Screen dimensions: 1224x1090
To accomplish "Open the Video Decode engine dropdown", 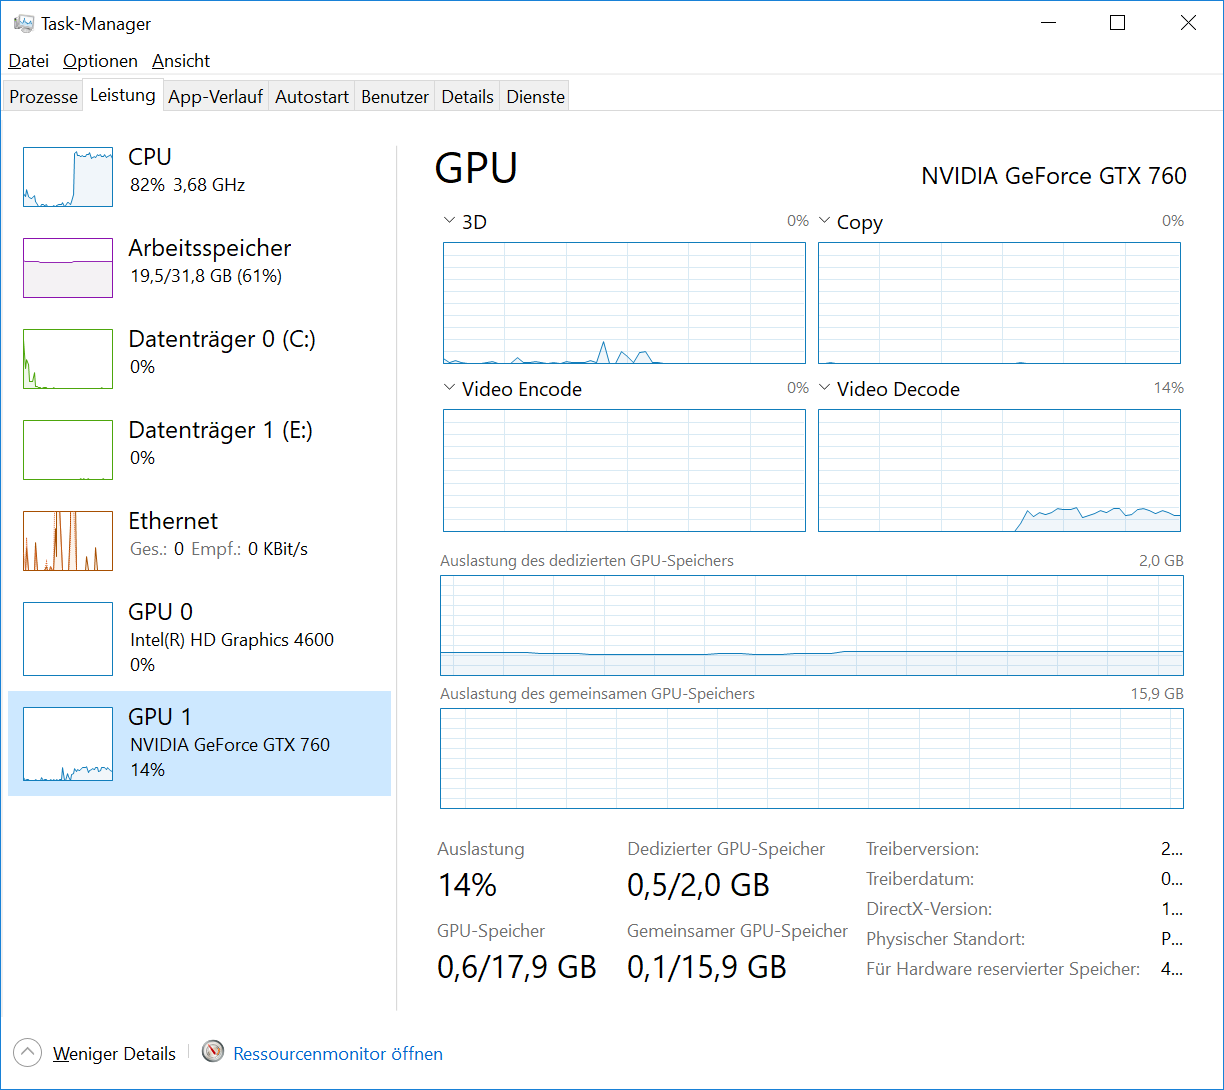I will point(824,388).
